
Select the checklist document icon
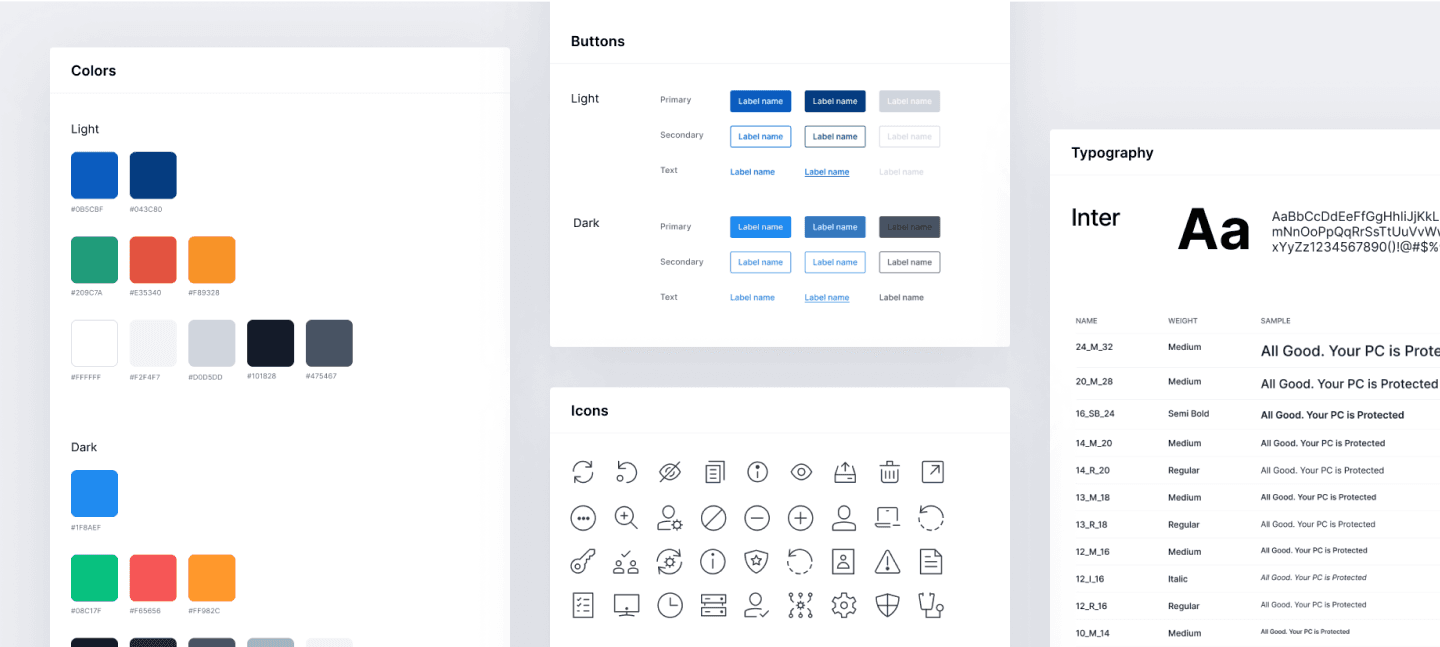point(583,605)
